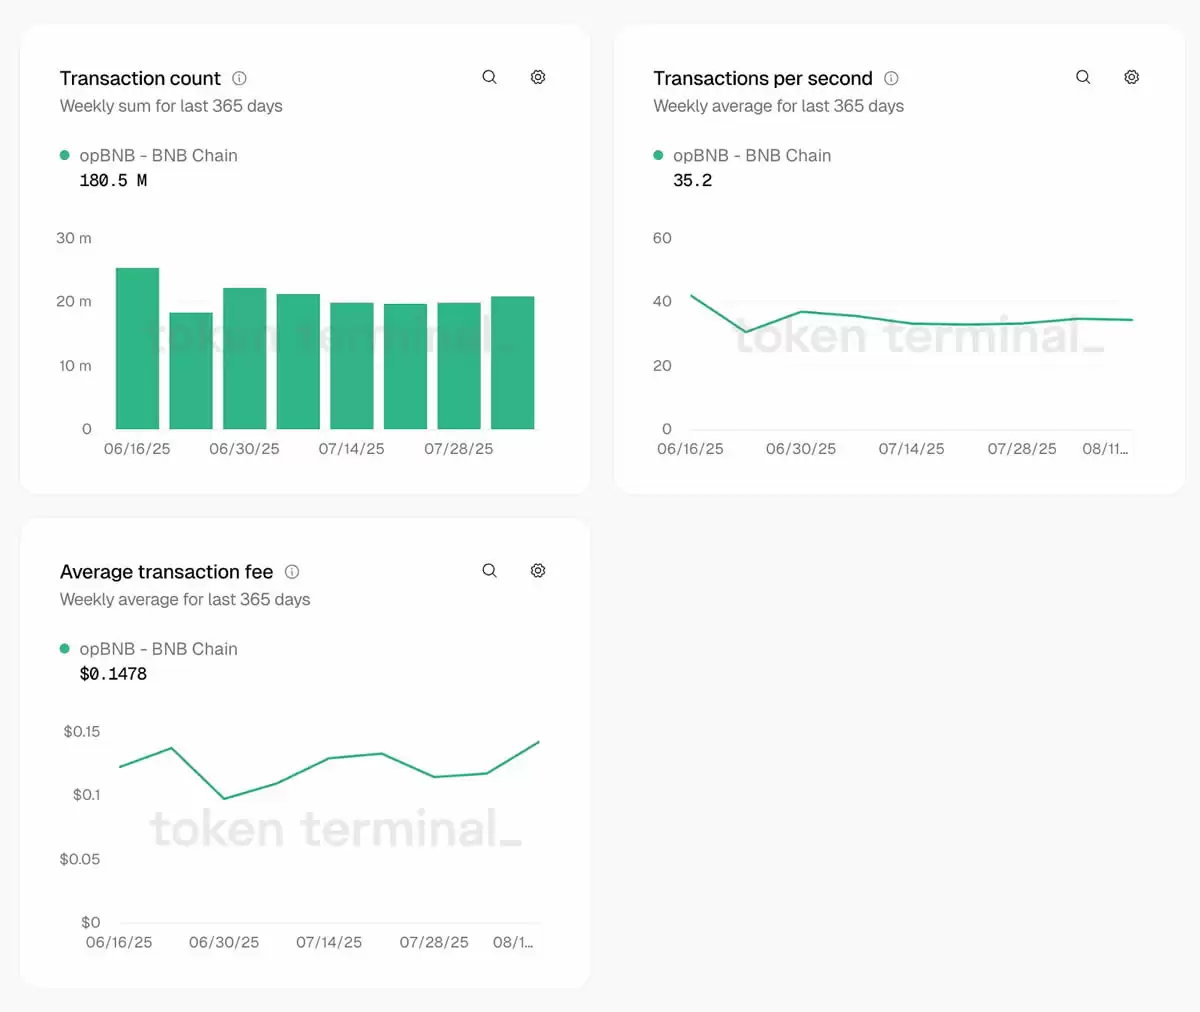
Task: Open settings gear on Average transaction fee card
Action: [x=538, y=571]
